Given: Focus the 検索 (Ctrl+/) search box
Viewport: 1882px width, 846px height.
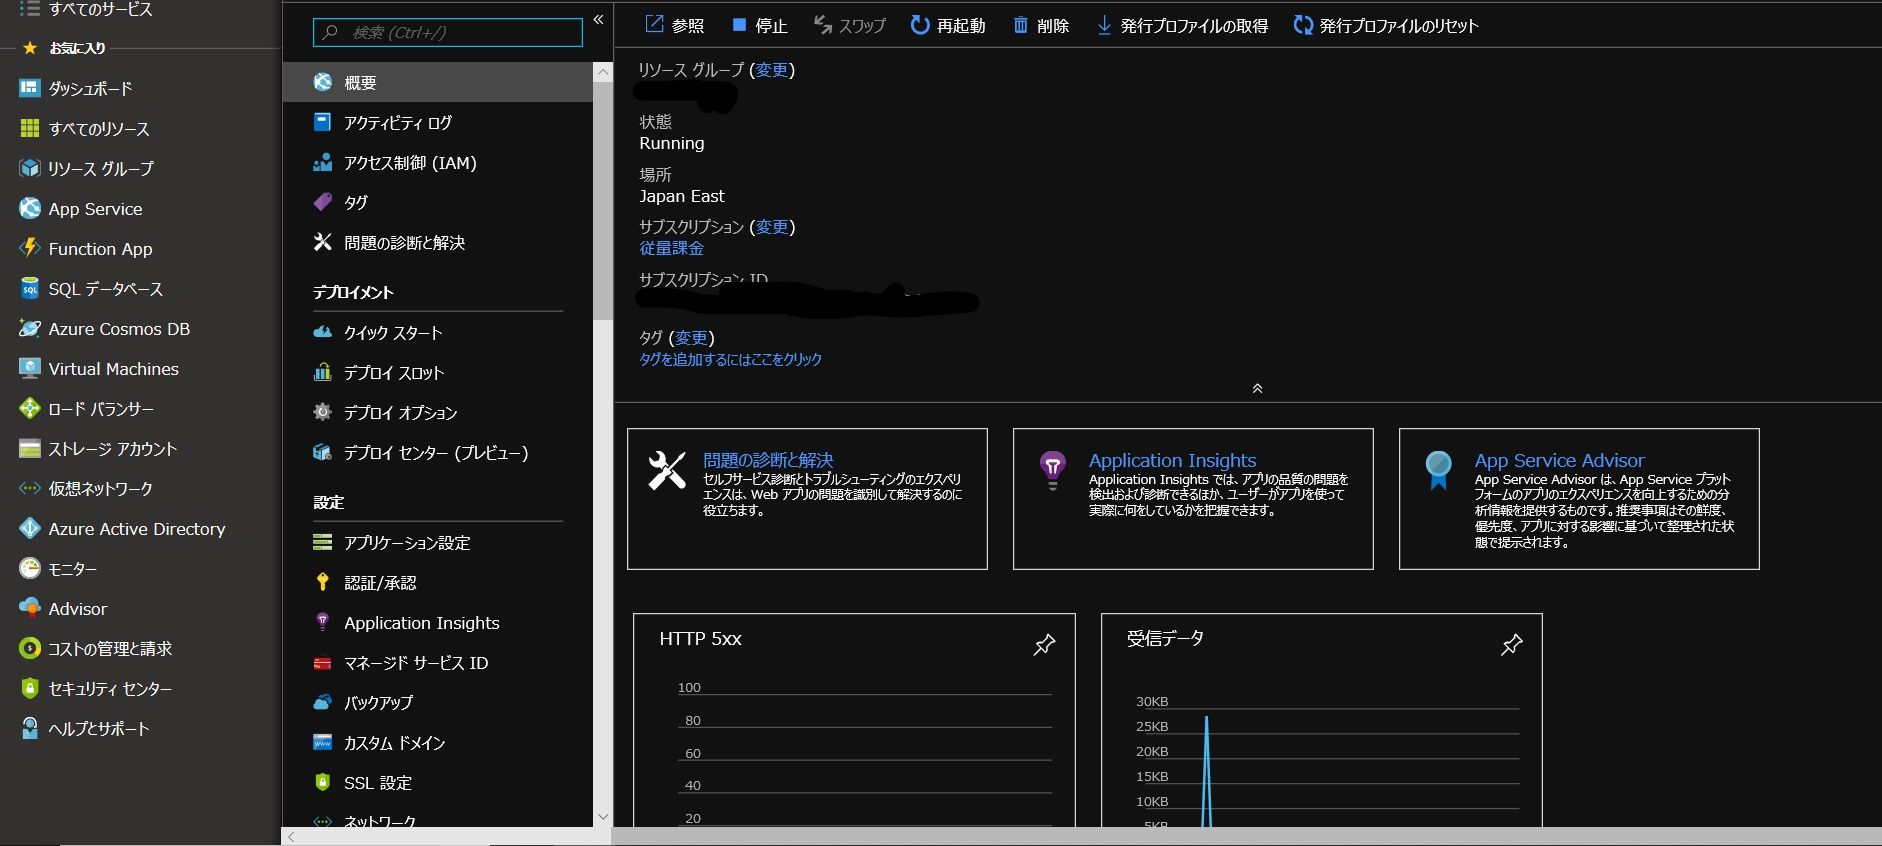Looking at the screenshot, I should 448,32.
